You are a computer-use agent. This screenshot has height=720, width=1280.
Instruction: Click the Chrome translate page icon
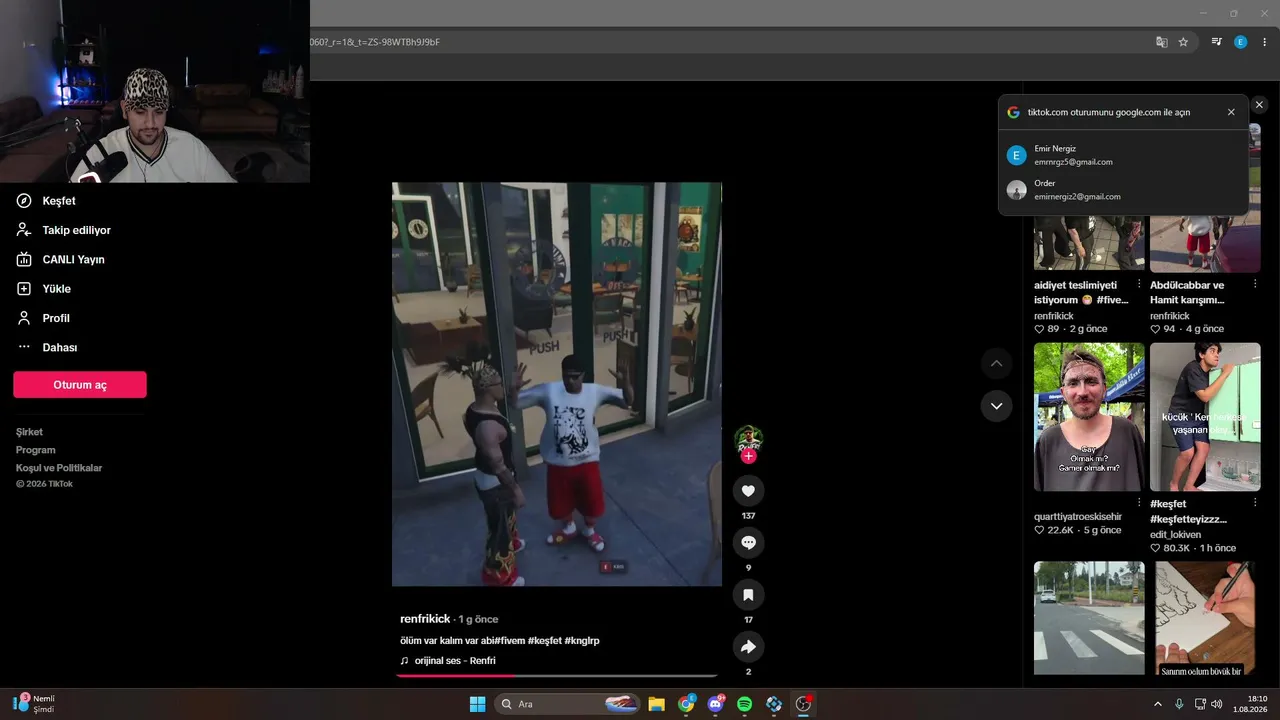(1162, 42)
